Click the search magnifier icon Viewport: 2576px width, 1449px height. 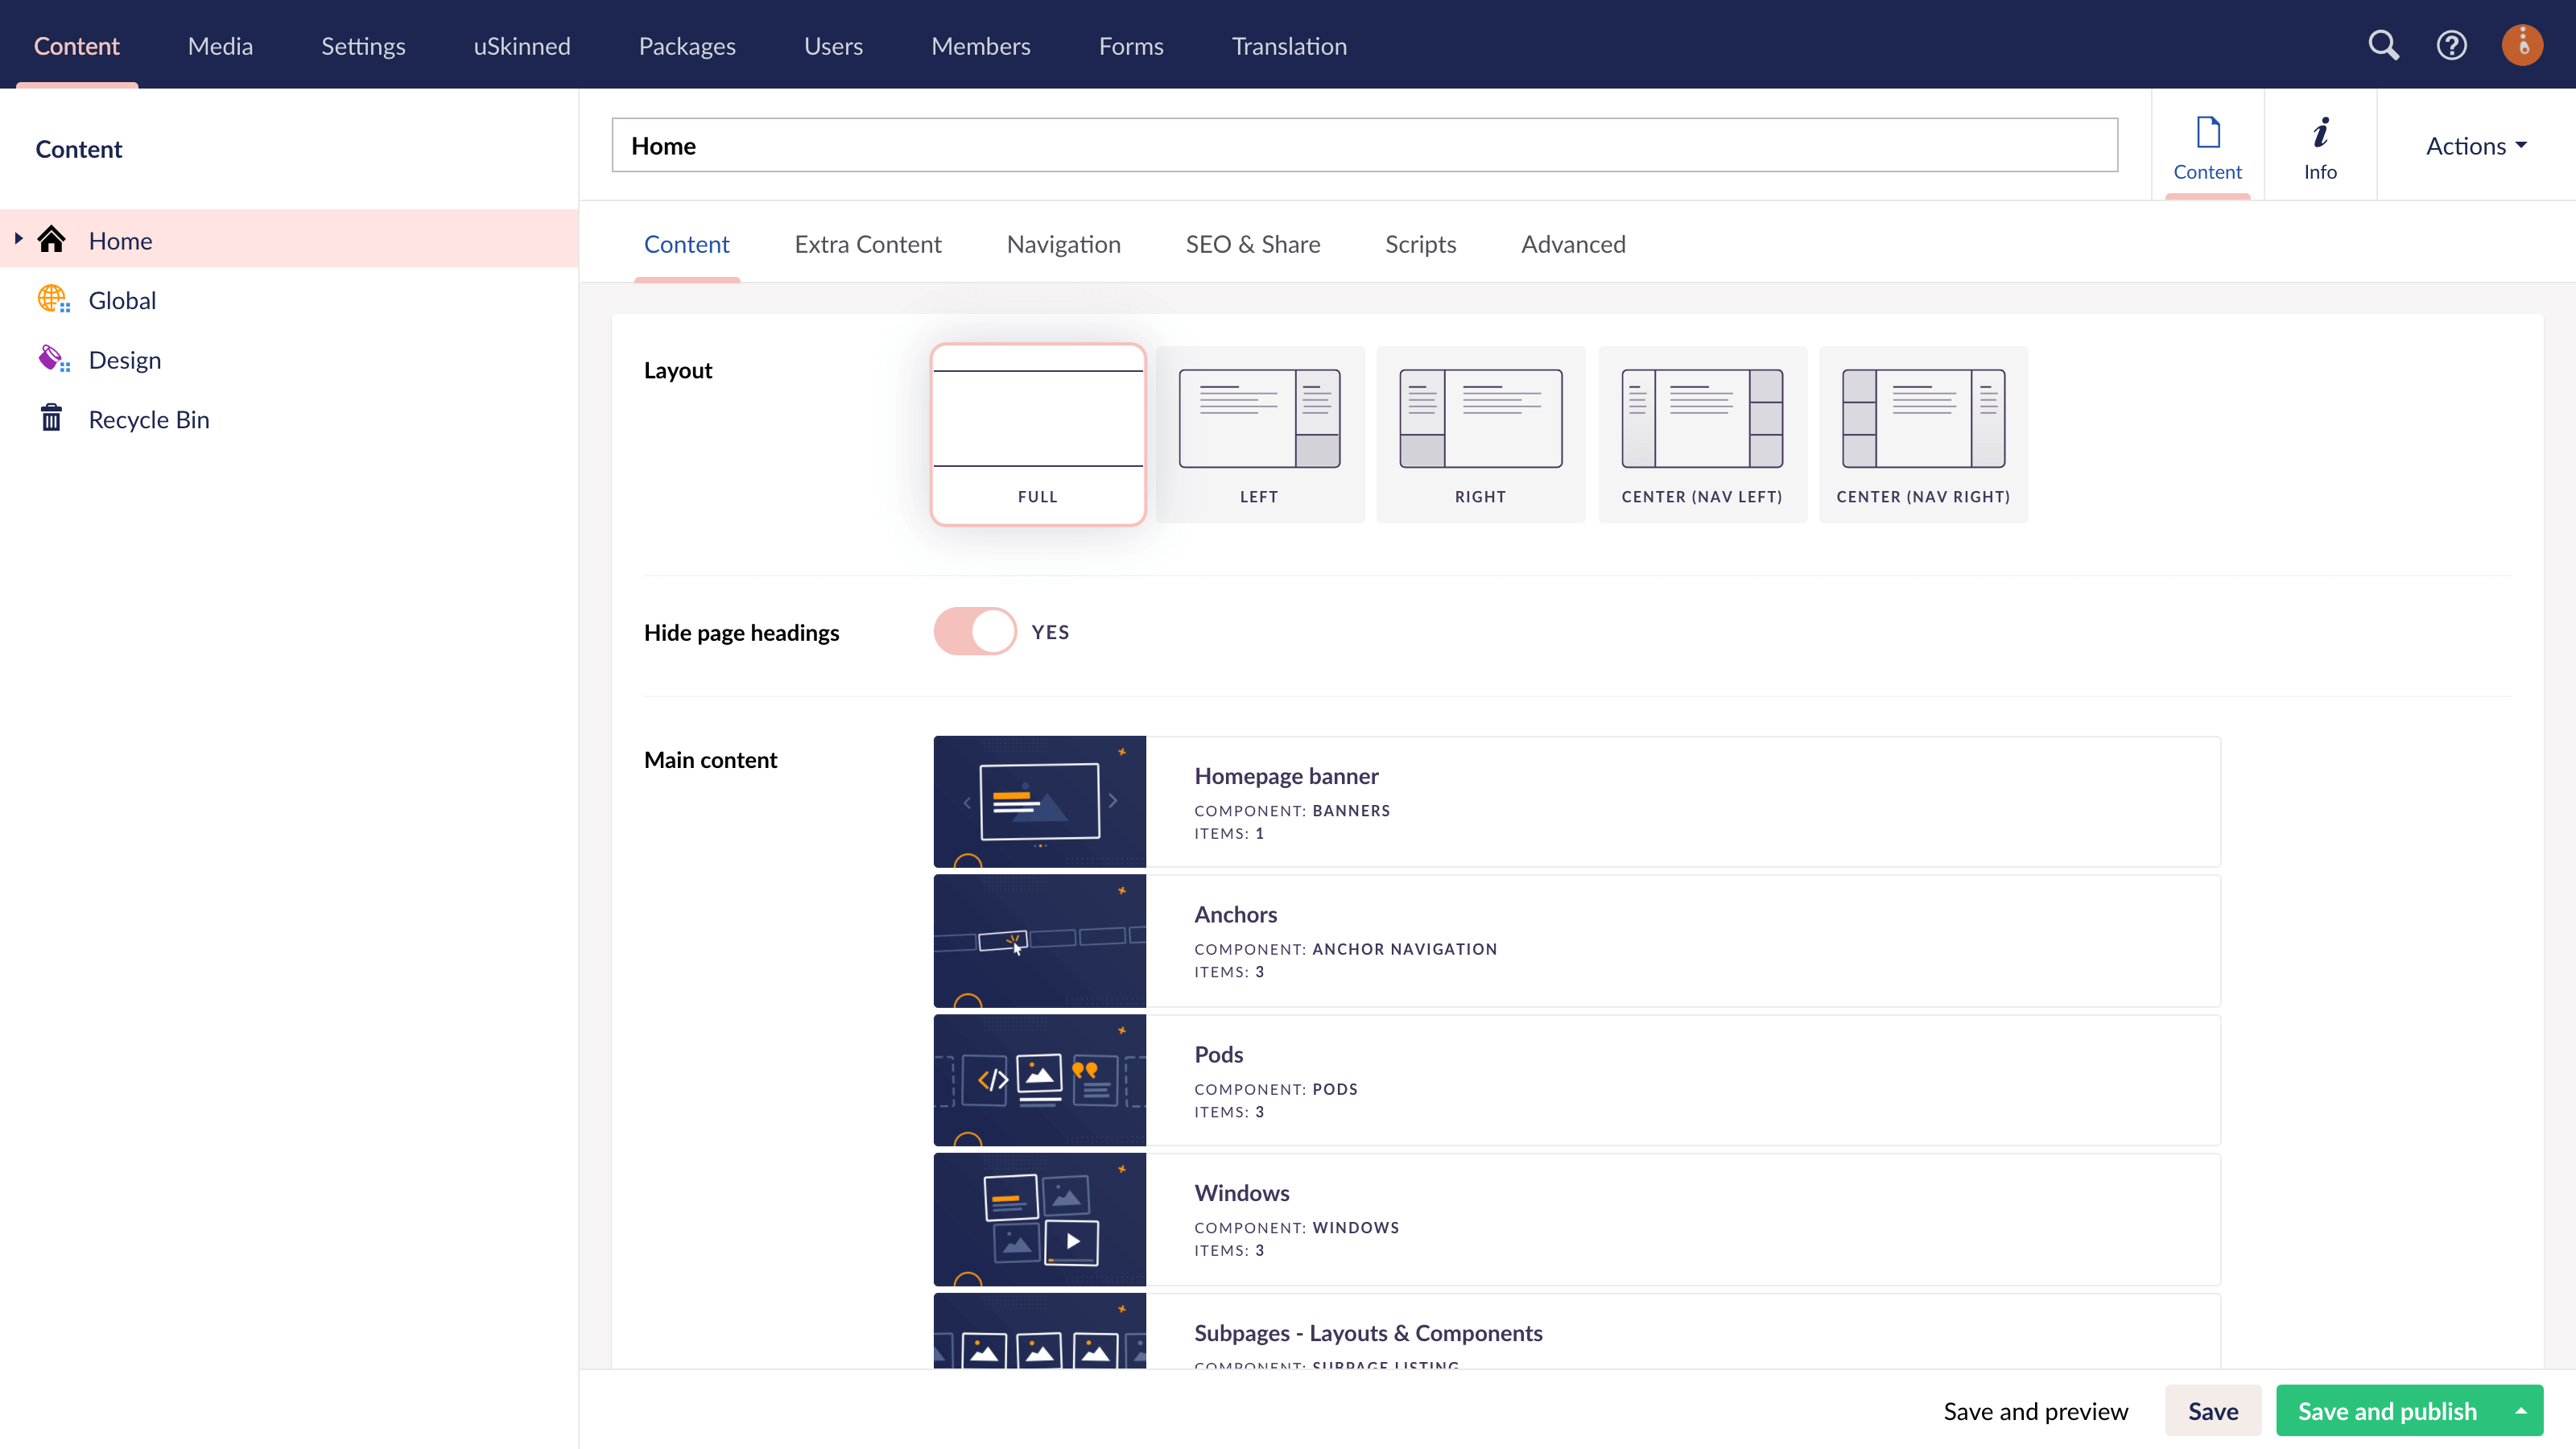click(2383, 45)
